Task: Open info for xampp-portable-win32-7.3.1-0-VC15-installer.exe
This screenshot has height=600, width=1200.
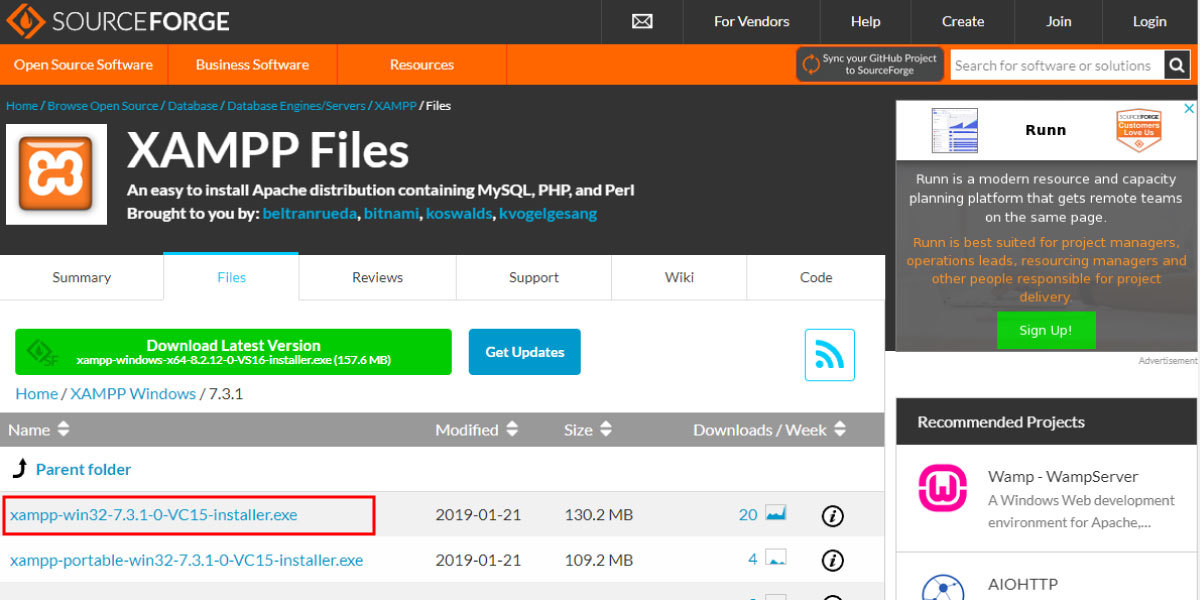Action: coord(832,560)
